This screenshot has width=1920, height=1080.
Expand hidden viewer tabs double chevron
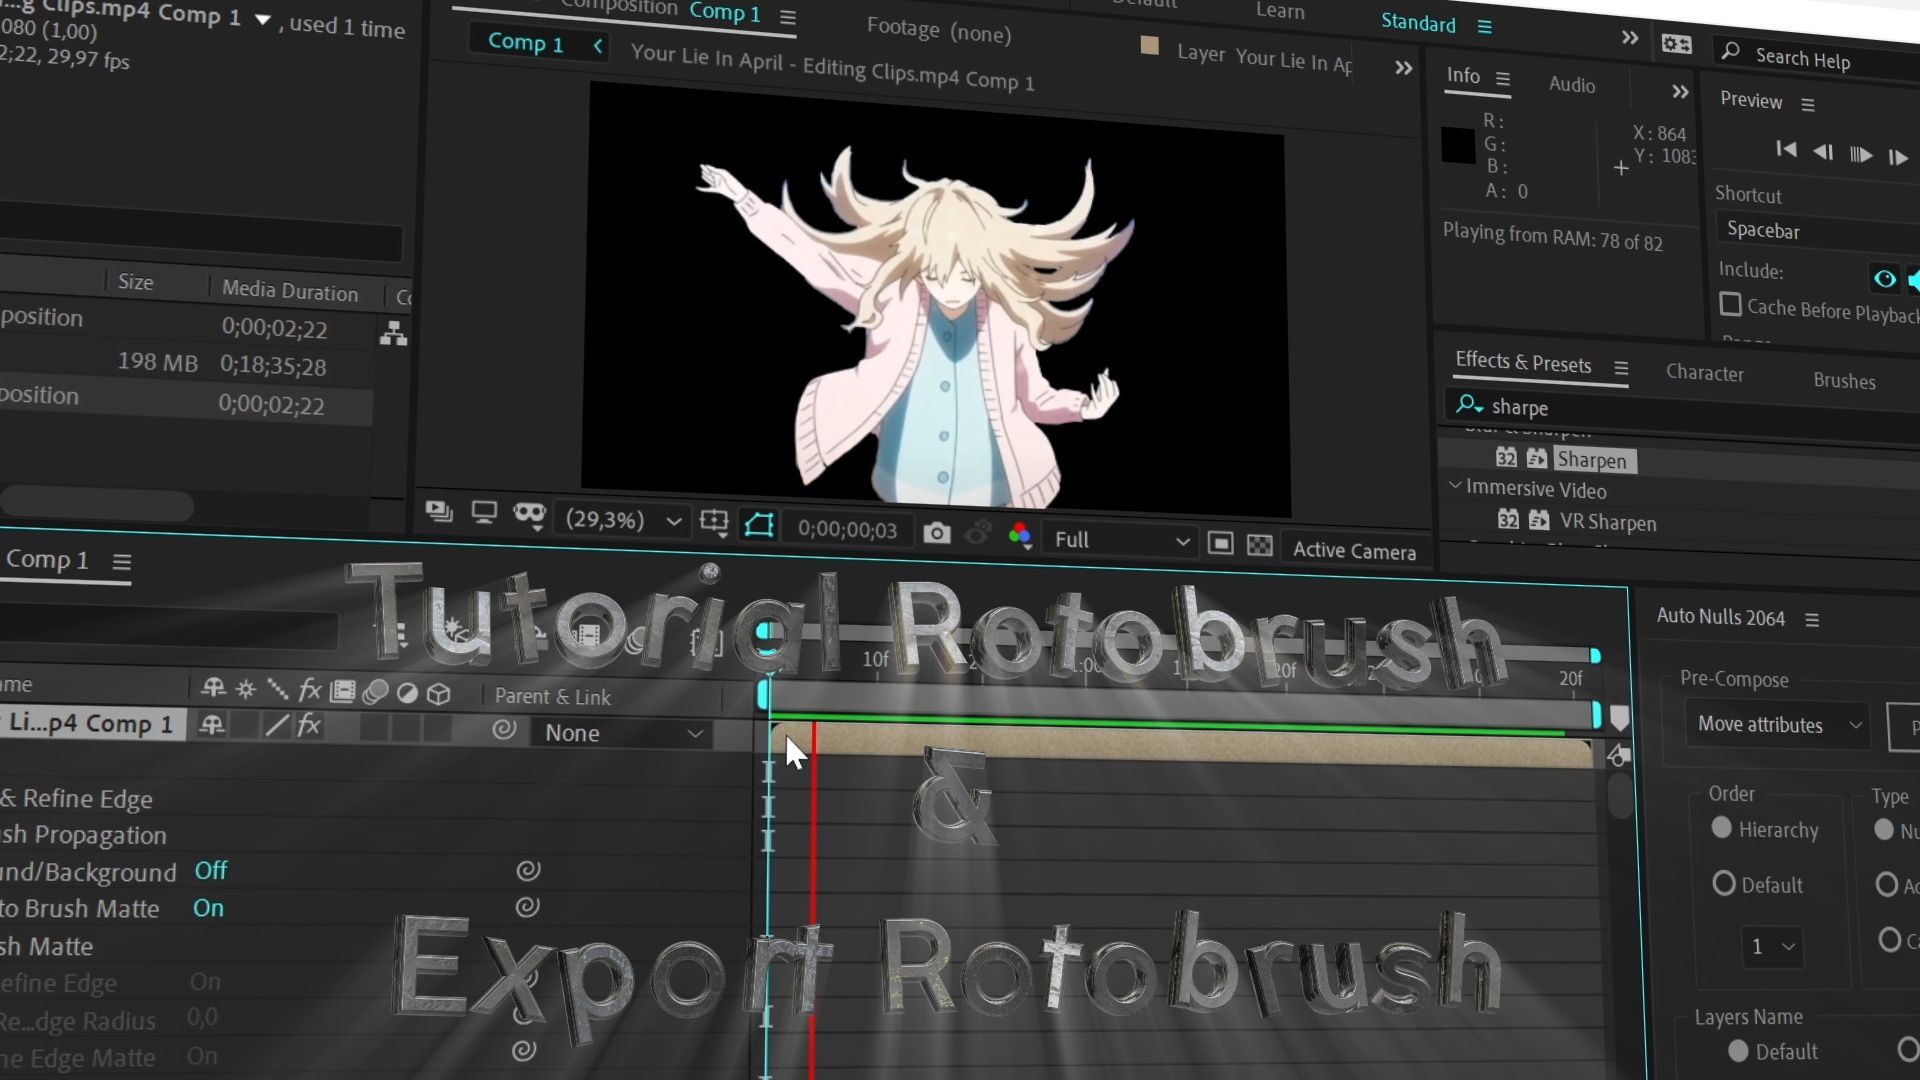click(1403, 68)
